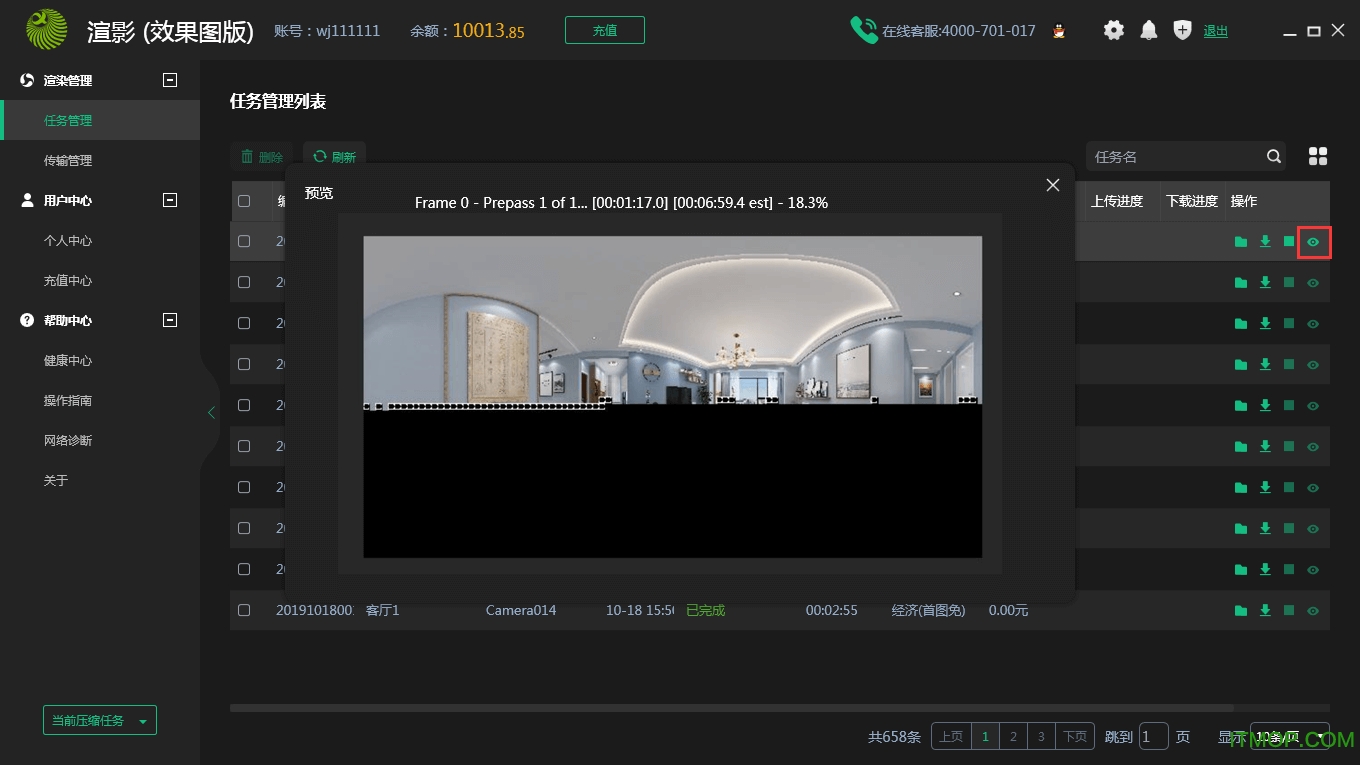Download results of the 客厅1 task
Viewport: 1360px width, 765px height.
[1265, 610]
